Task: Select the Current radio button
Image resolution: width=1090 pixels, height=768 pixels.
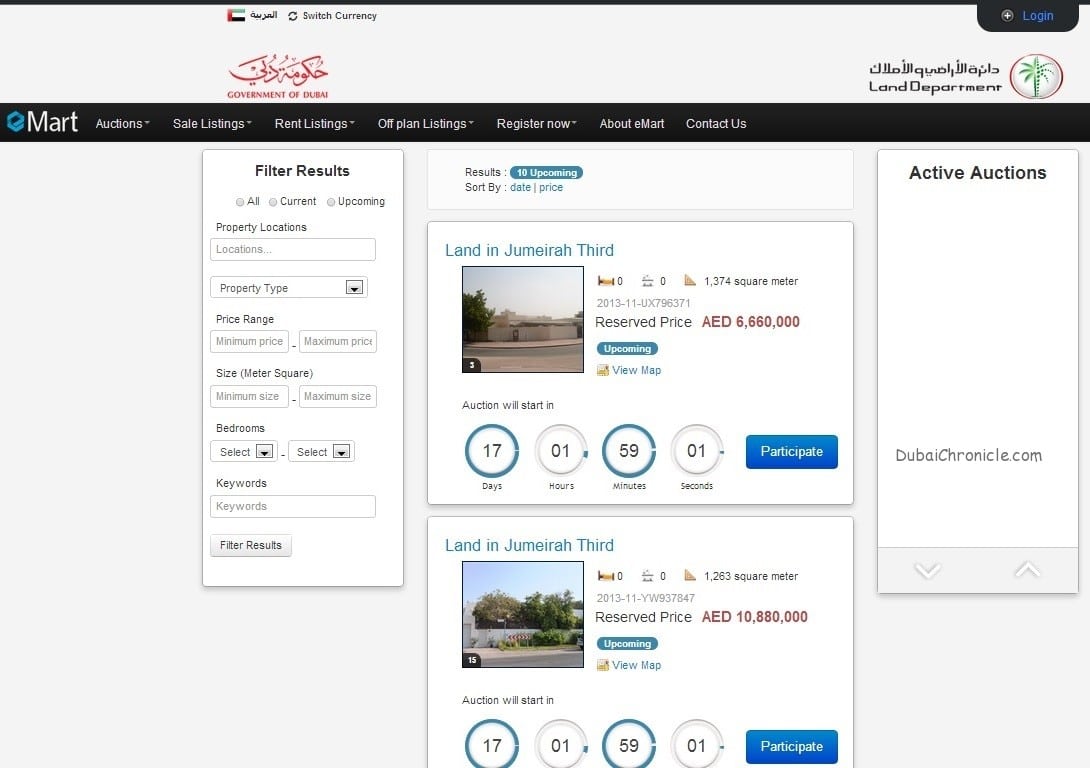Action: point(273,202)
